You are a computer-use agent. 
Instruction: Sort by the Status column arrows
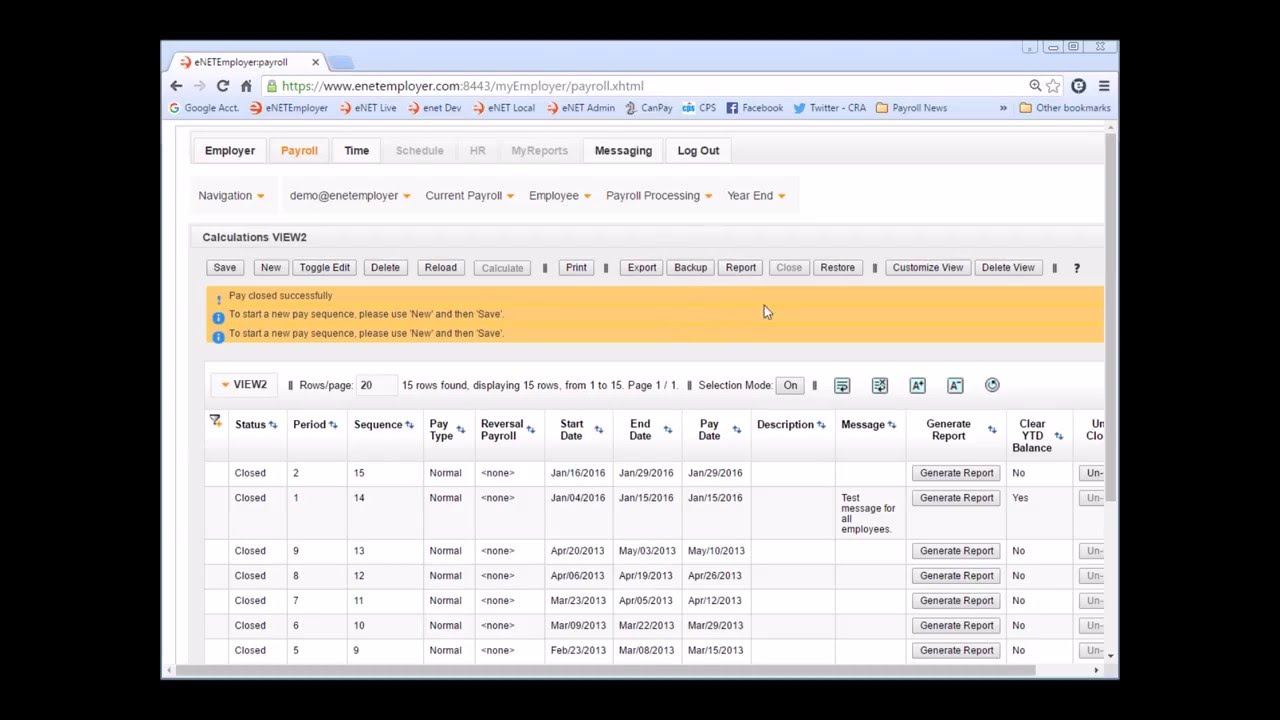click(272, 425)
